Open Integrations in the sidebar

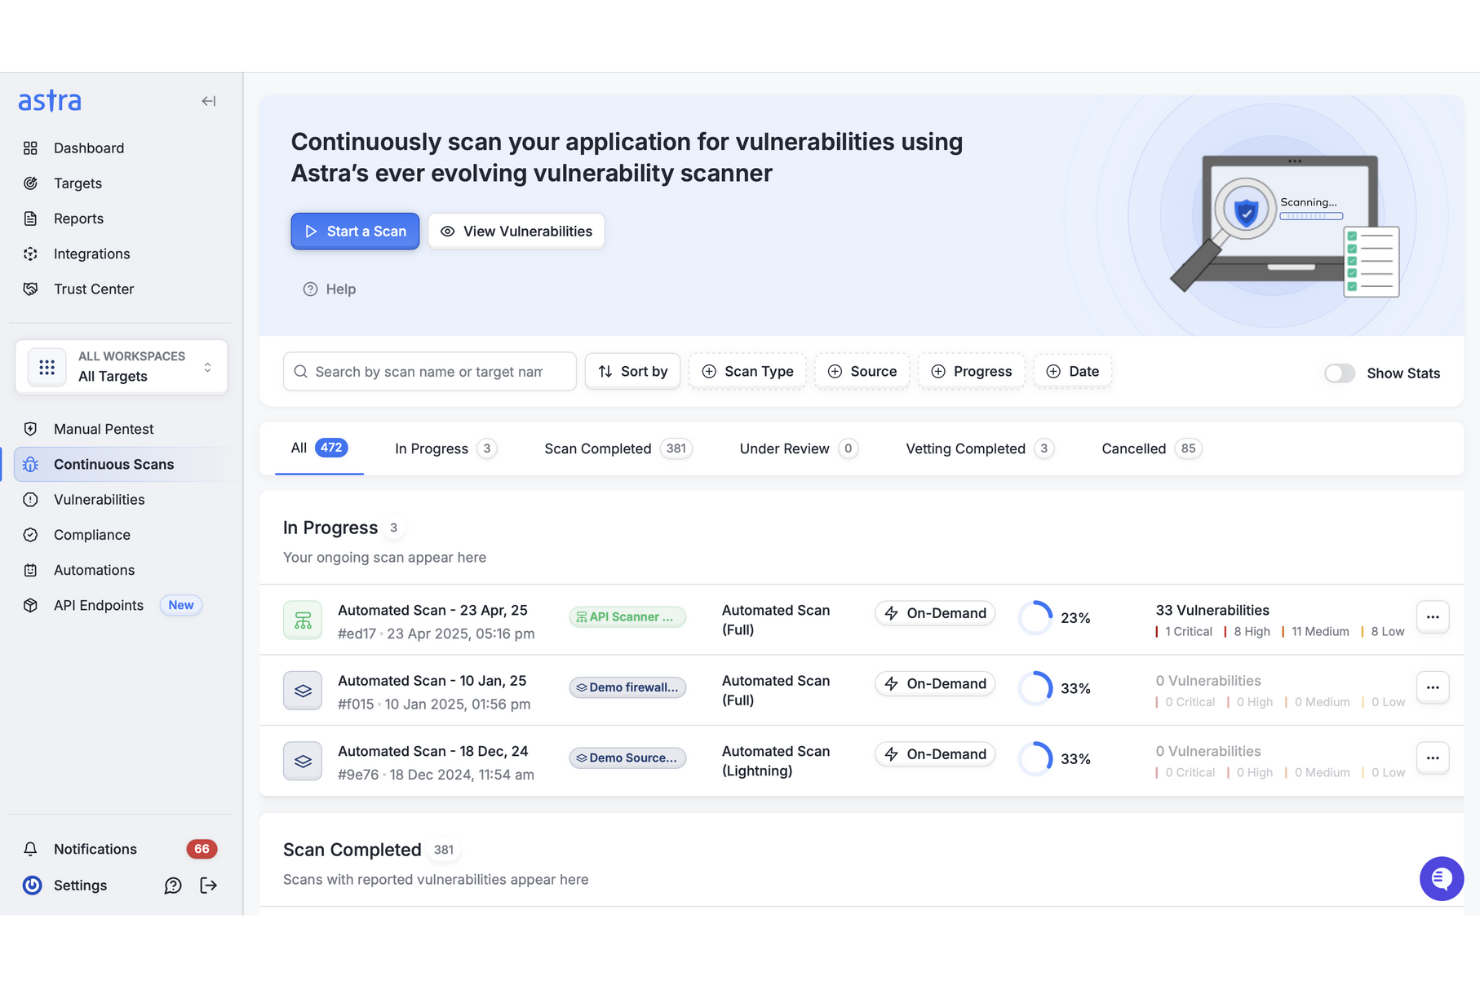pyautogui.click(x=92, y=254)
